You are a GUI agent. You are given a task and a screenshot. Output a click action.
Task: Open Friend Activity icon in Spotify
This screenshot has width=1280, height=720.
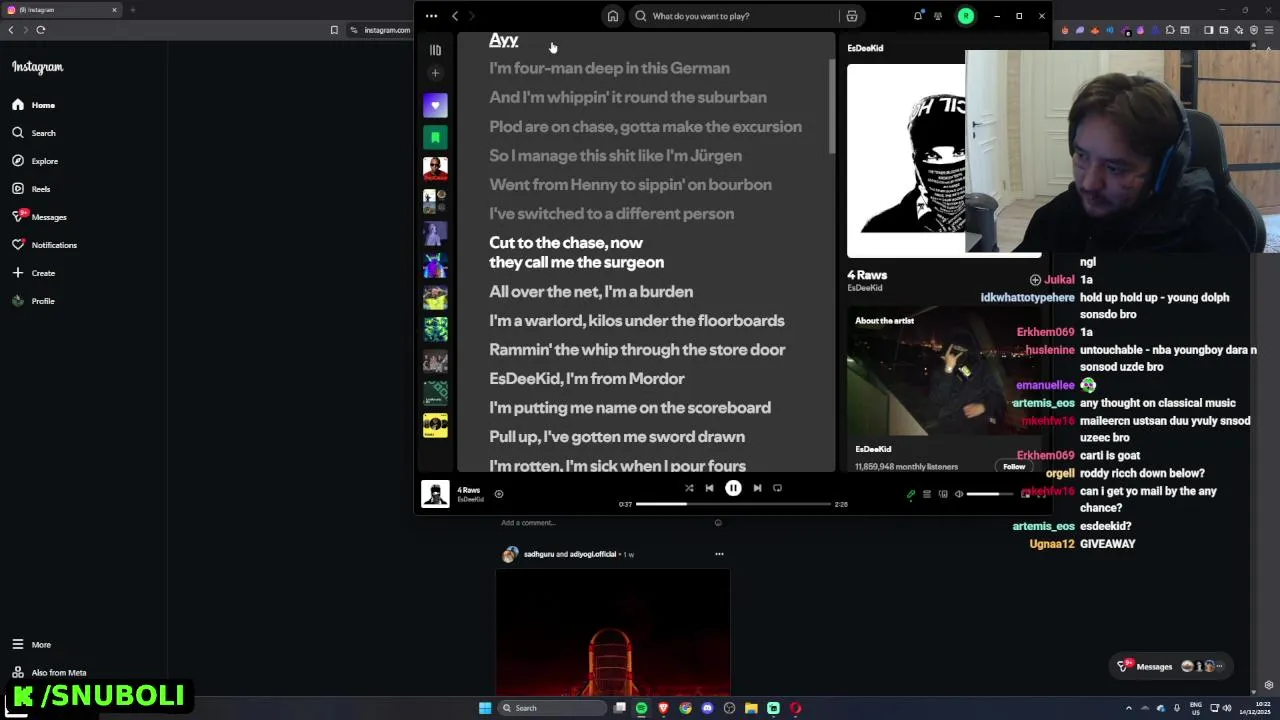[938, 16]
